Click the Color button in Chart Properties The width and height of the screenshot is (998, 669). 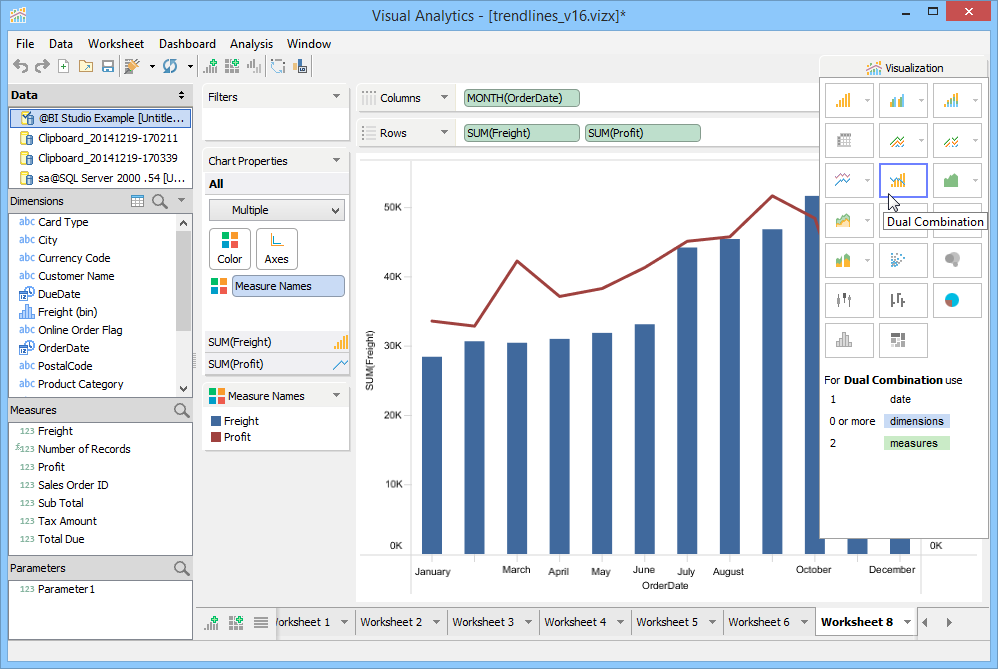(x=230, y=249)
